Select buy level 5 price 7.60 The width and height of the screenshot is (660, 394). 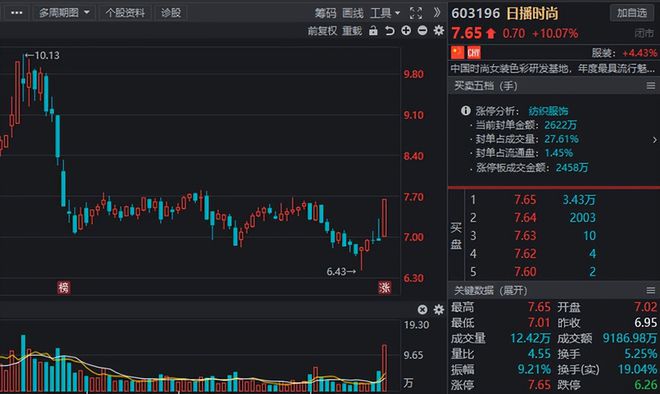[525, 272]
